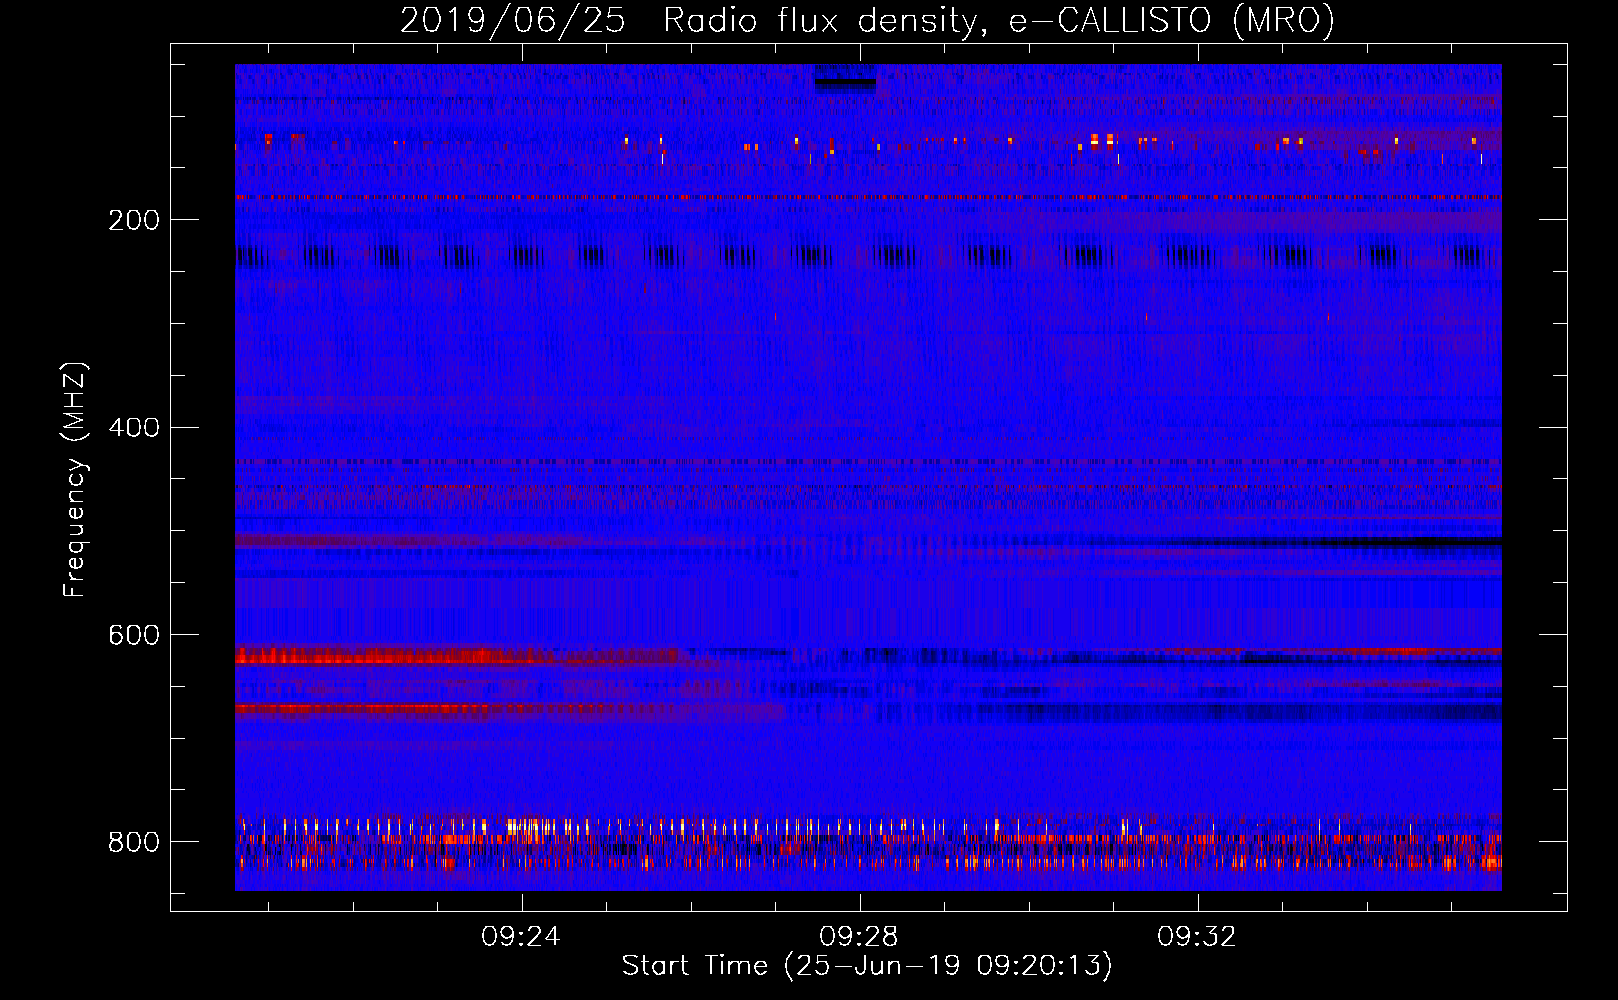The image size is (1618, 1000).
Task: Click the 800 frequency tick label
Action: pos(133,843)
